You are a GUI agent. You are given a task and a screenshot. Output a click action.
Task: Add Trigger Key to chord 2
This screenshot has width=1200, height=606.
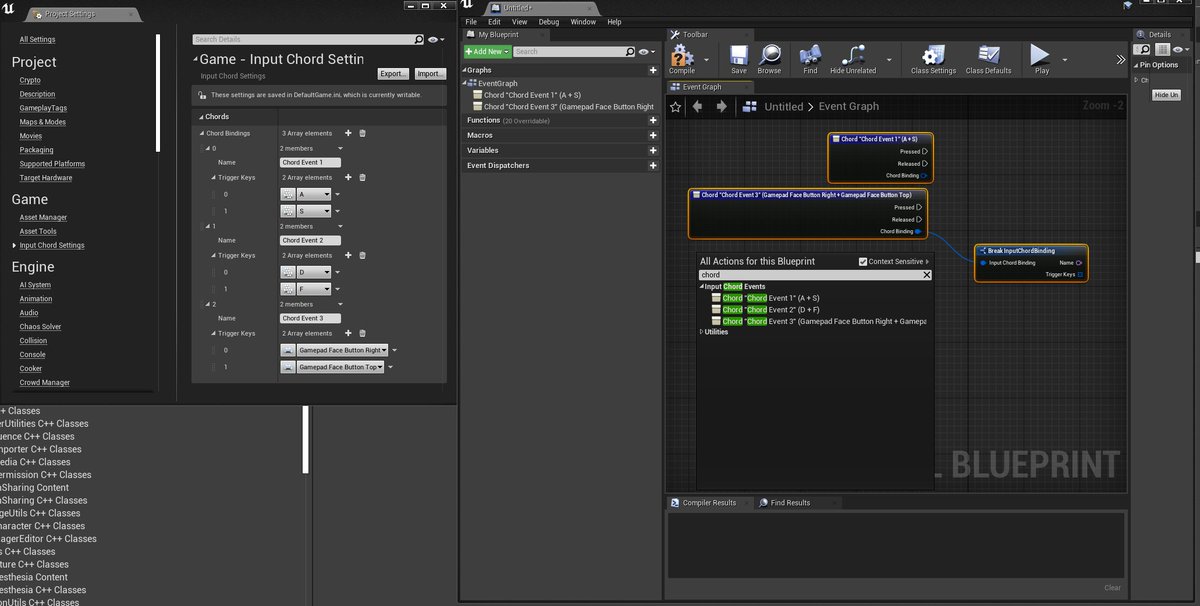(x=348, y=333)
